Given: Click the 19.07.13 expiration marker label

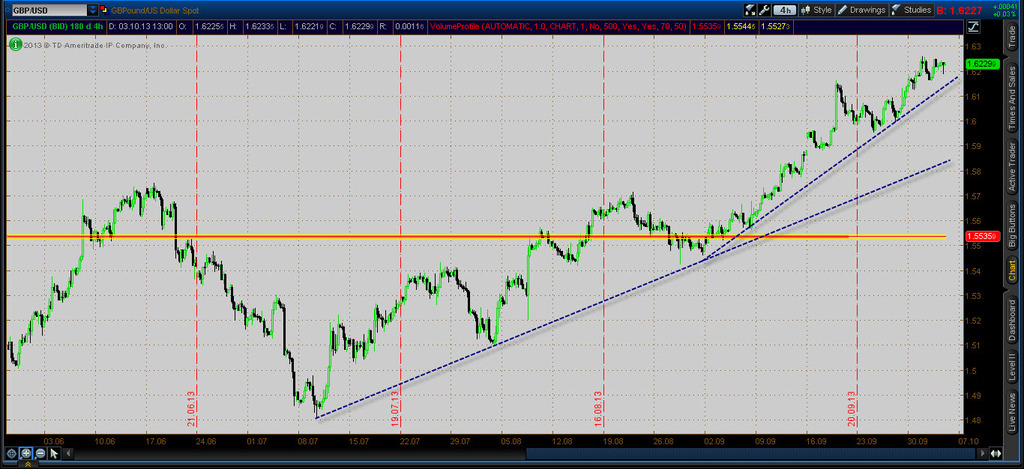Looking at the screenshot, I should [395, 408].
